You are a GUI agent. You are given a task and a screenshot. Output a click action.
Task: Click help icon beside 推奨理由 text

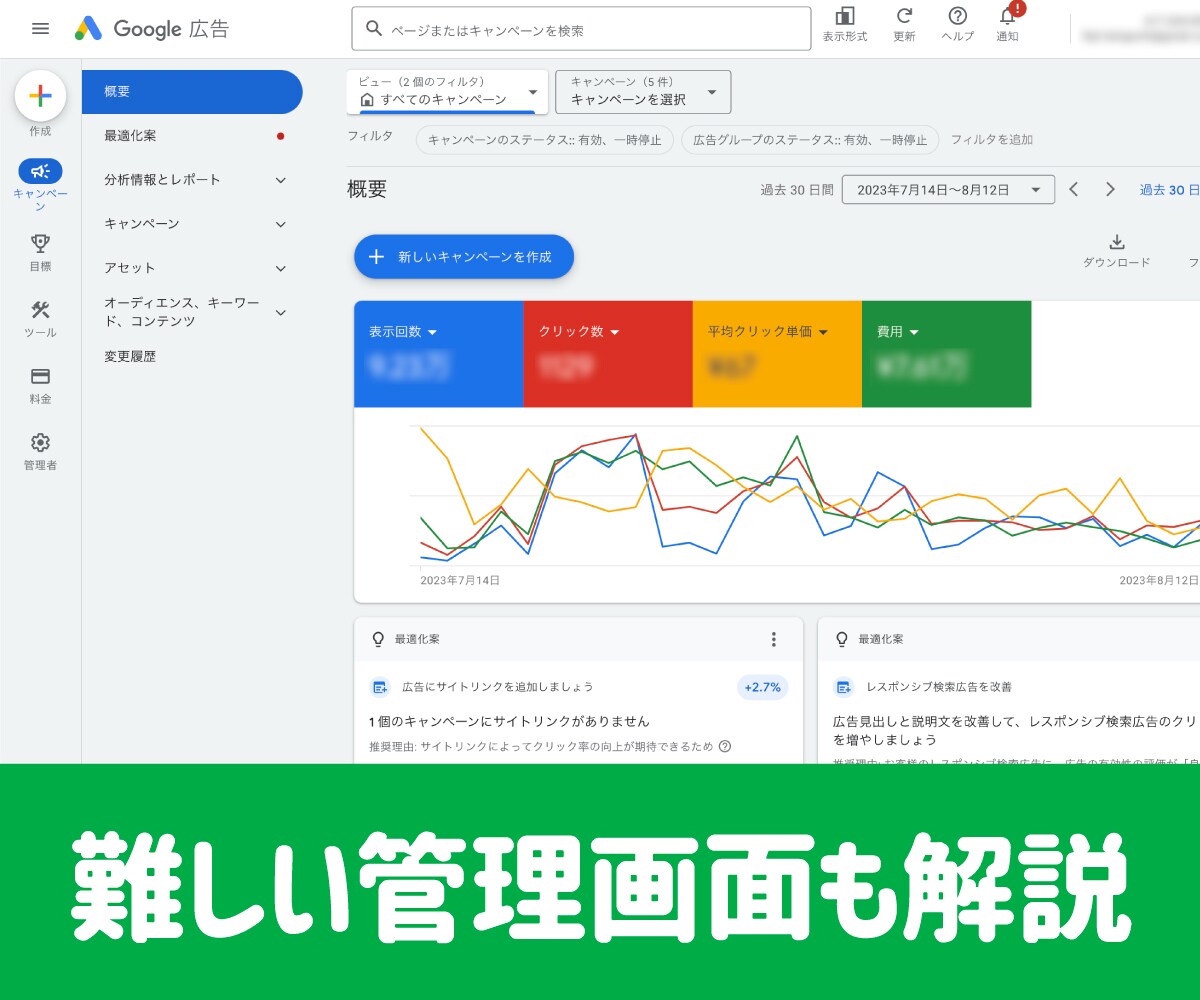pyautogui.click(x=725, y=746)
